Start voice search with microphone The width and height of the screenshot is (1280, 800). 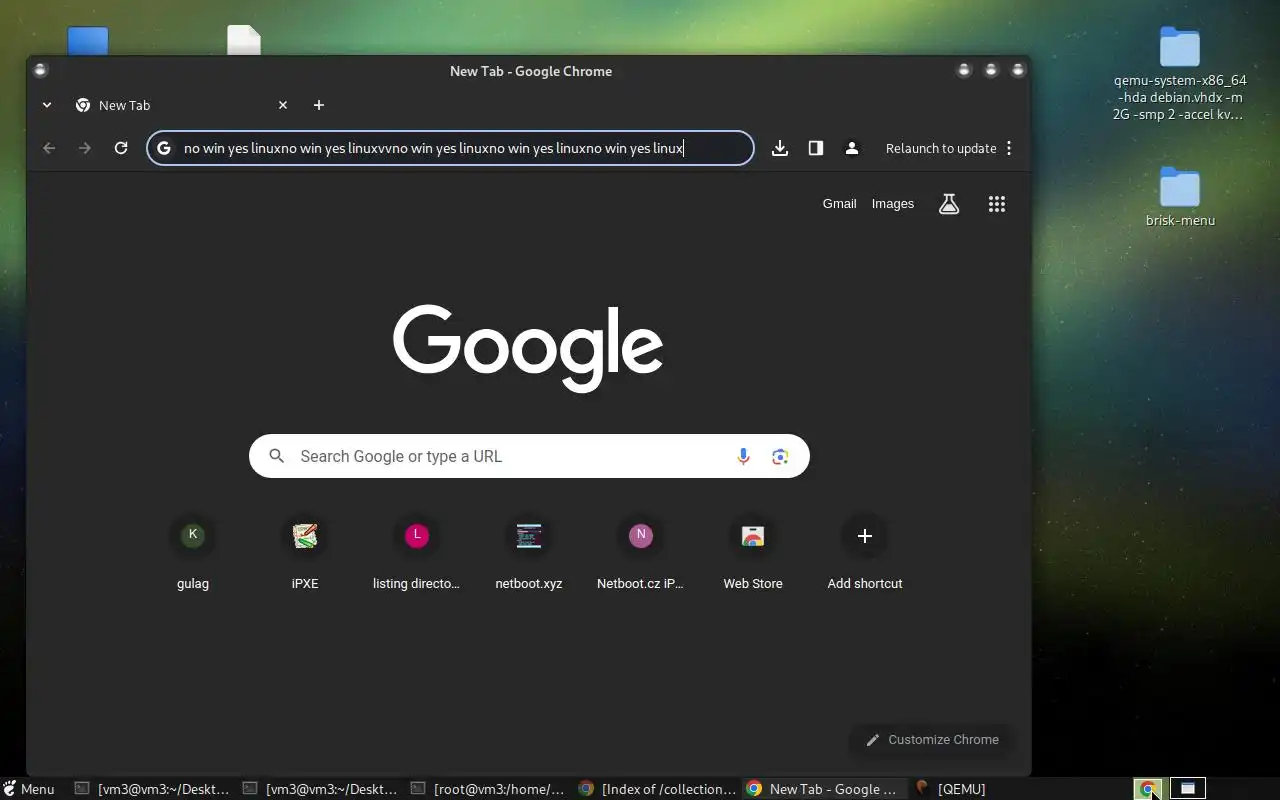click(743, 456)
